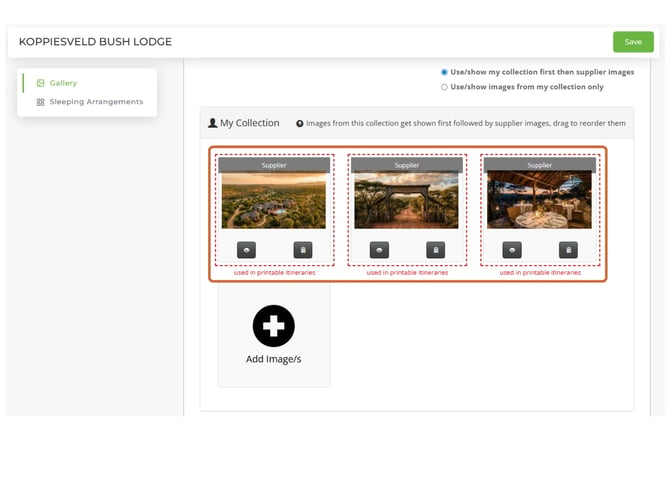Select 'Use/show images from my collection only'

pyautogui.click(x=444, y=87)
